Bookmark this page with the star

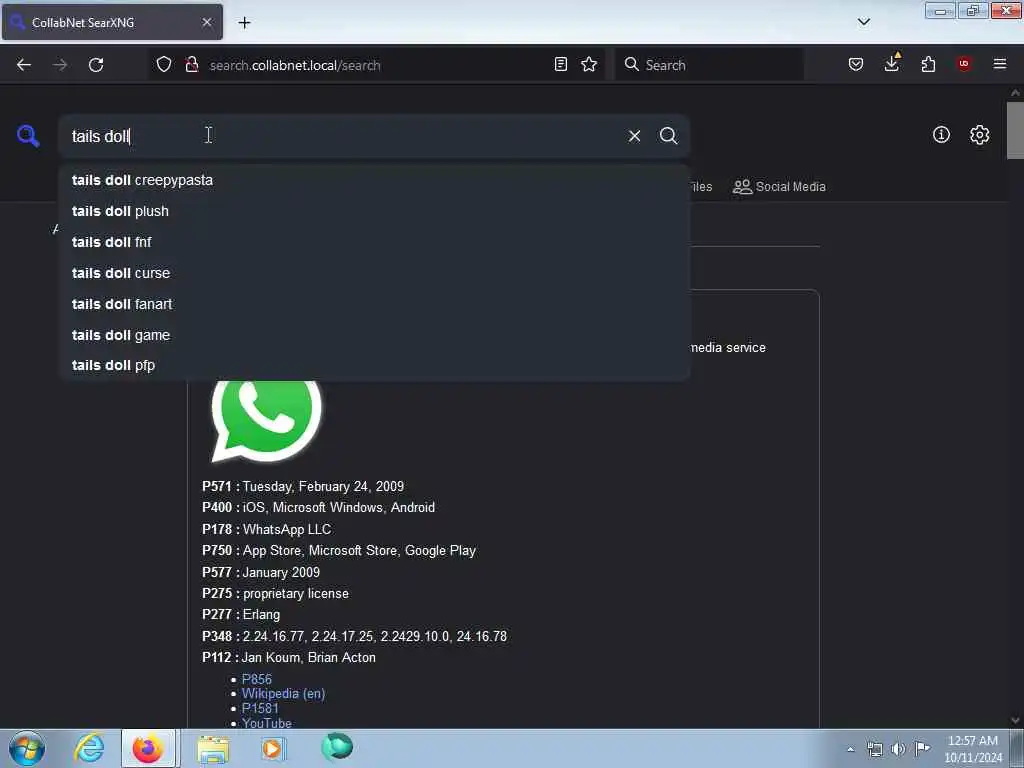589,64
